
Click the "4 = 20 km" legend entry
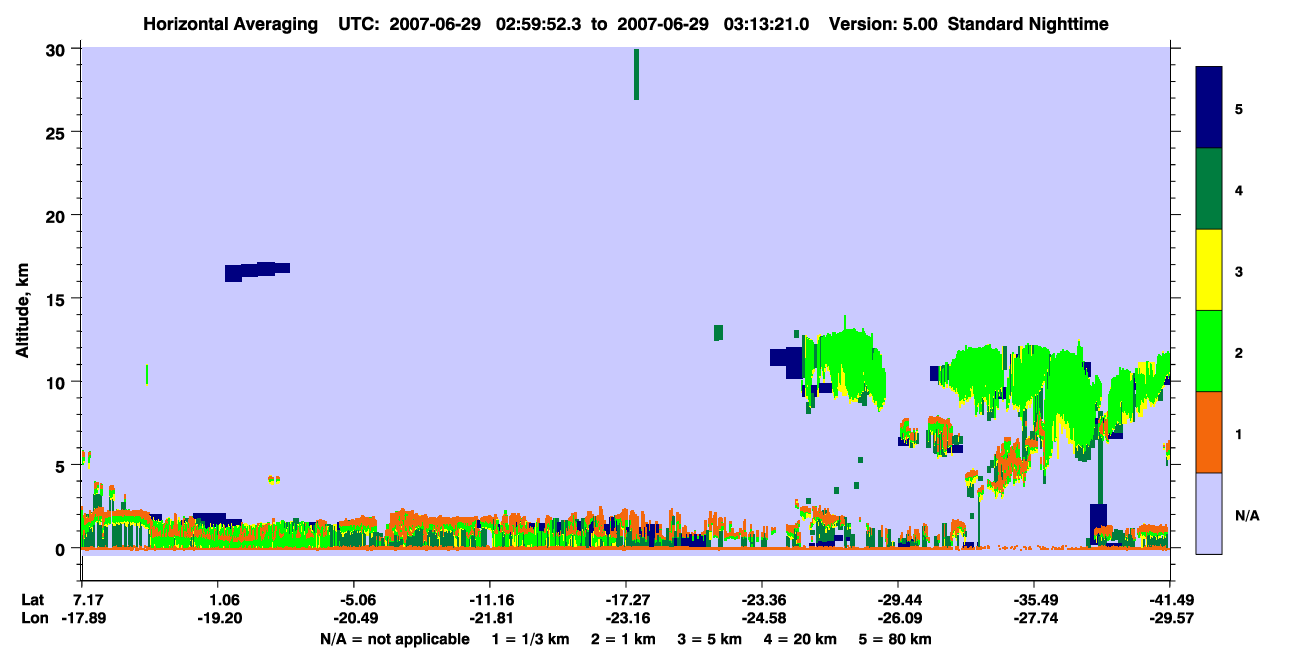[802, 639]
